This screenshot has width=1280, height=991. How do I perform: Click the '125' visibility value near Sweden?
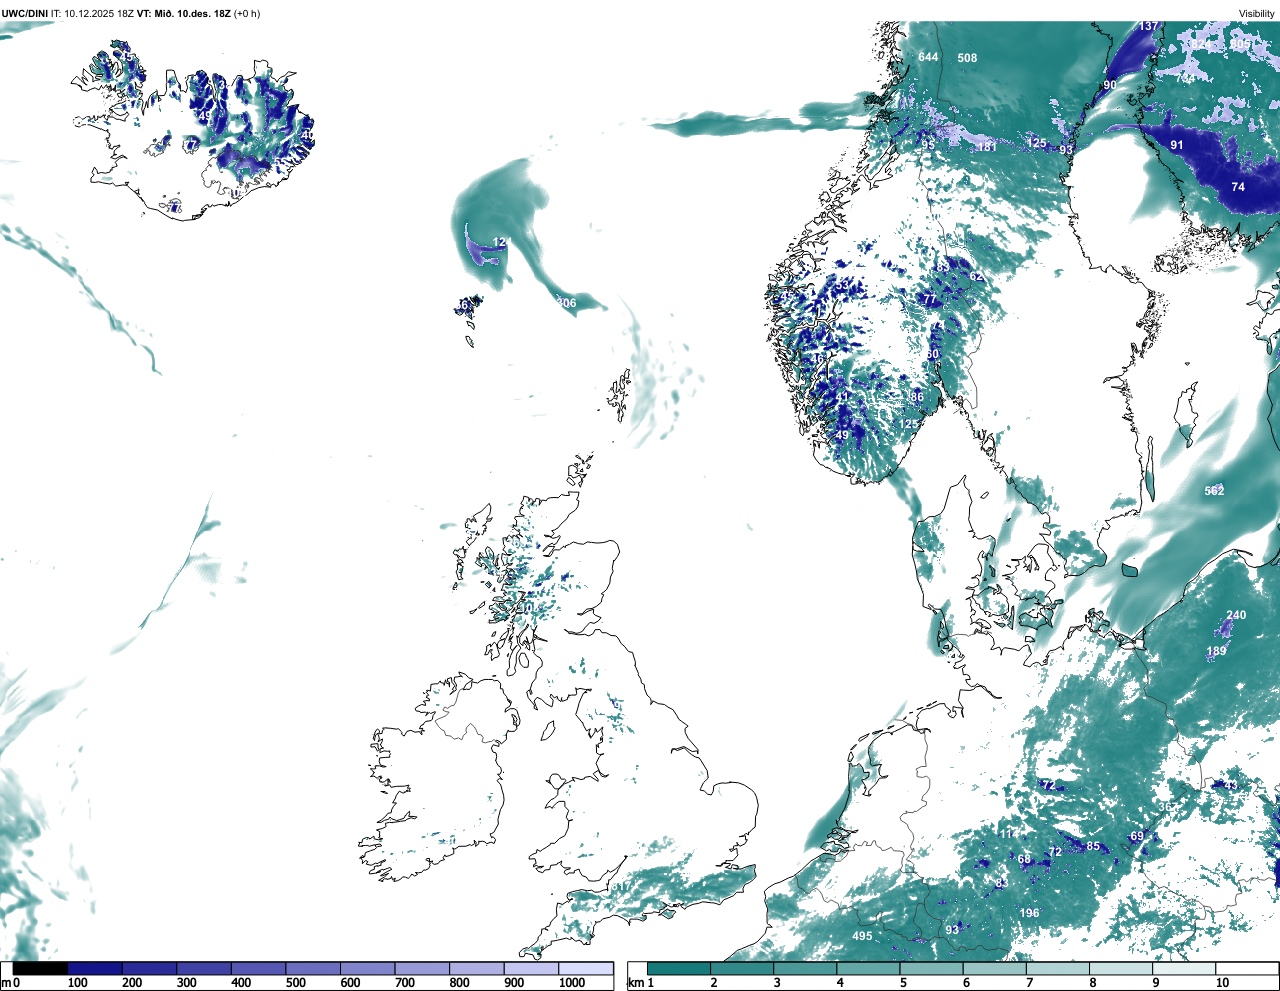[1037, 143]
